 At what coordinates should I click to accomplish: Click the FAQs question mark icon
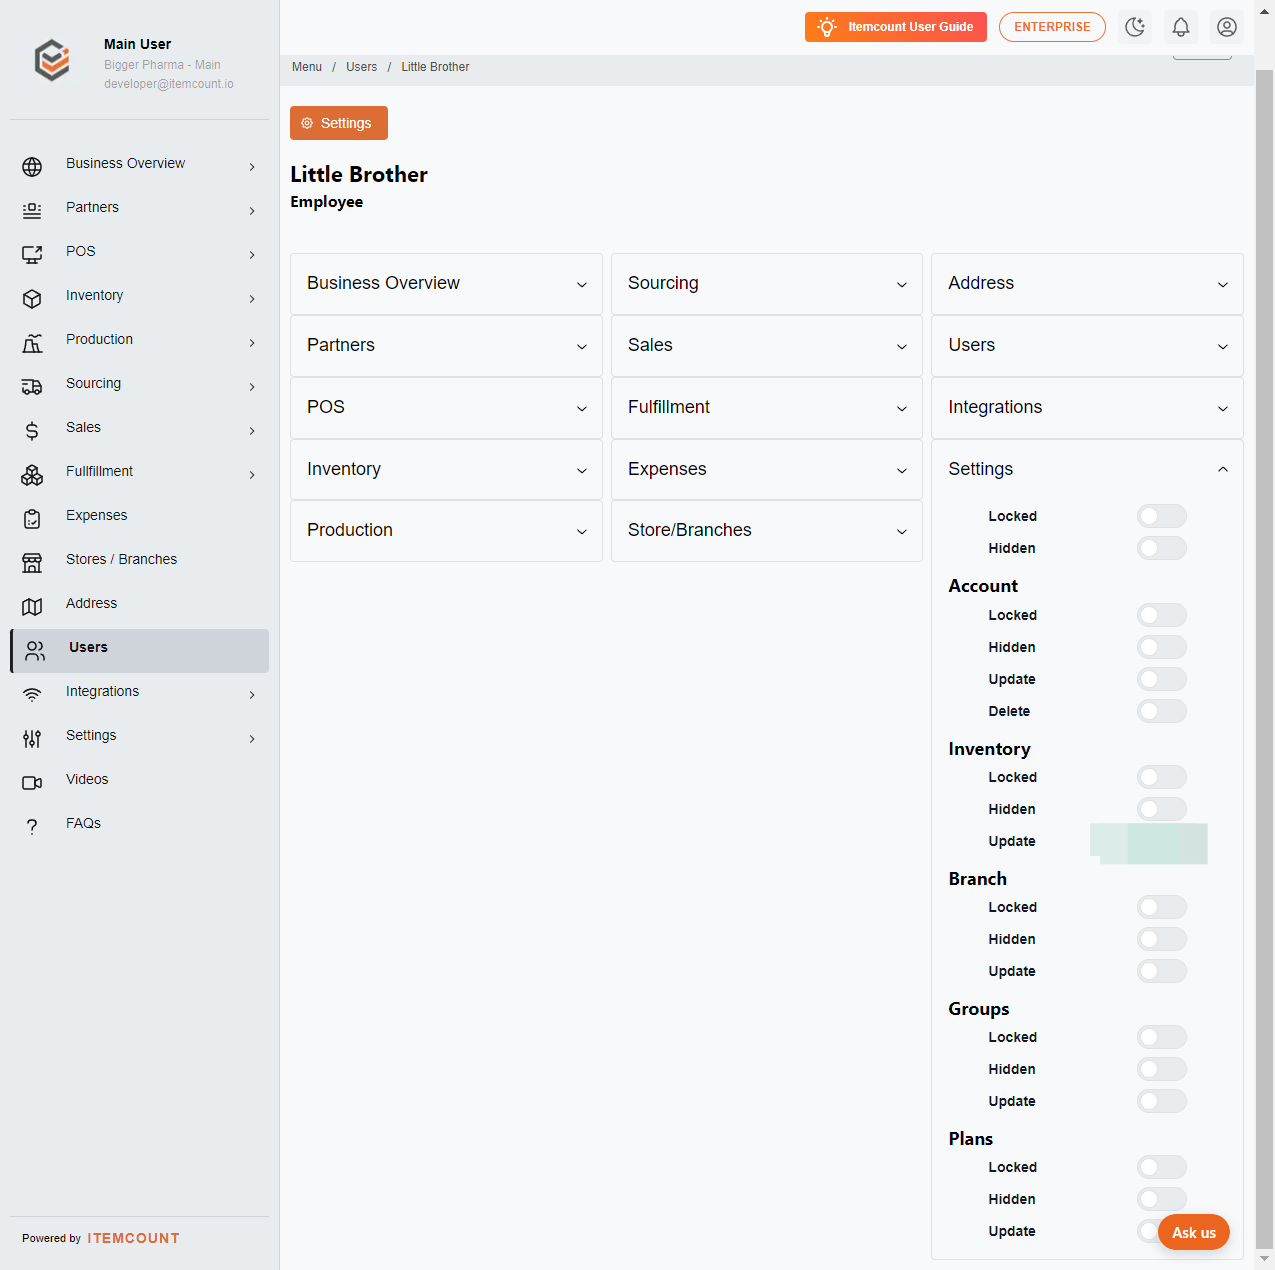[32, 827]
